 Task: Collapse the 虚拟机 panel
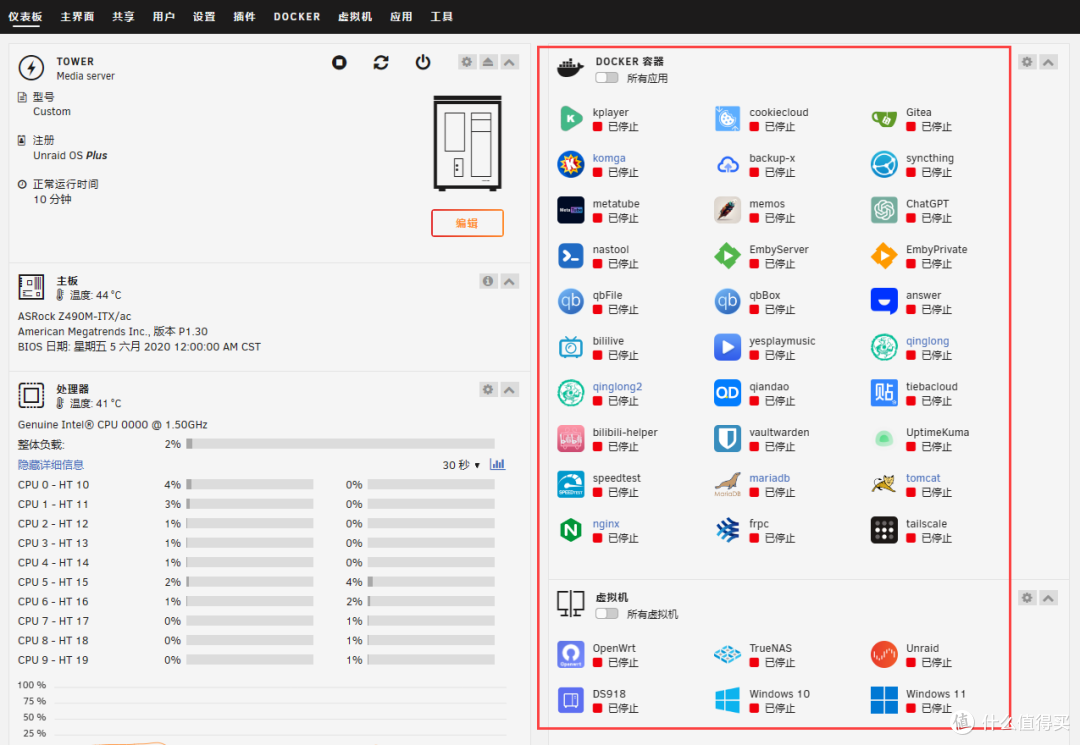click(1048, 598)
